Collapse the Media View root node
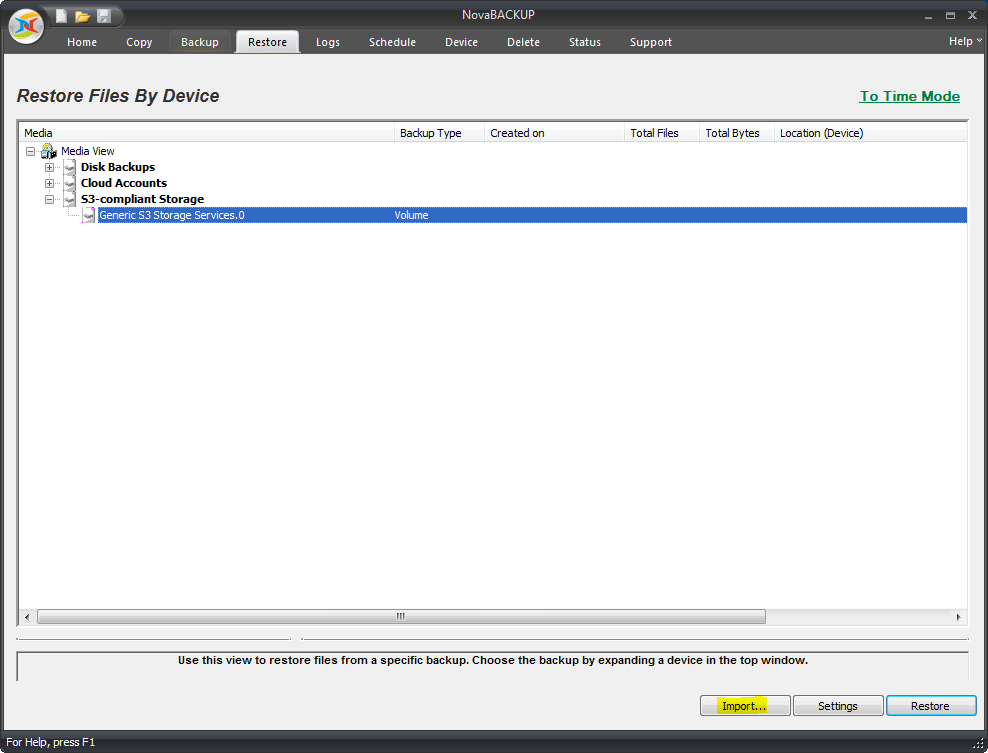This screenshot has width=988, height=753. tap(30, 151)
